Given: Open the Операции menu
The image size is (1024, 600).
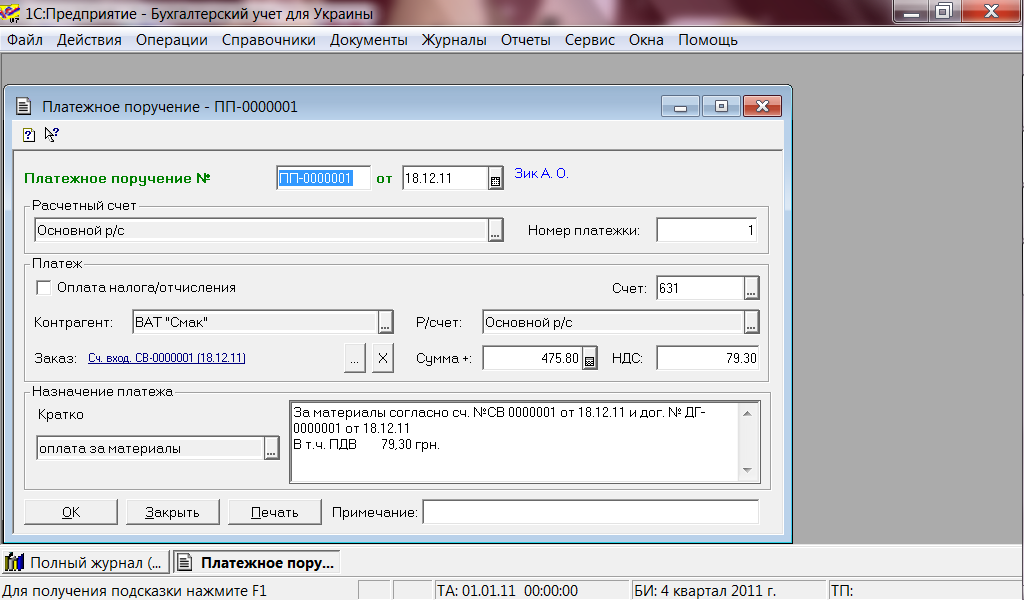Looking at the screenshot, I should point(172,40).
